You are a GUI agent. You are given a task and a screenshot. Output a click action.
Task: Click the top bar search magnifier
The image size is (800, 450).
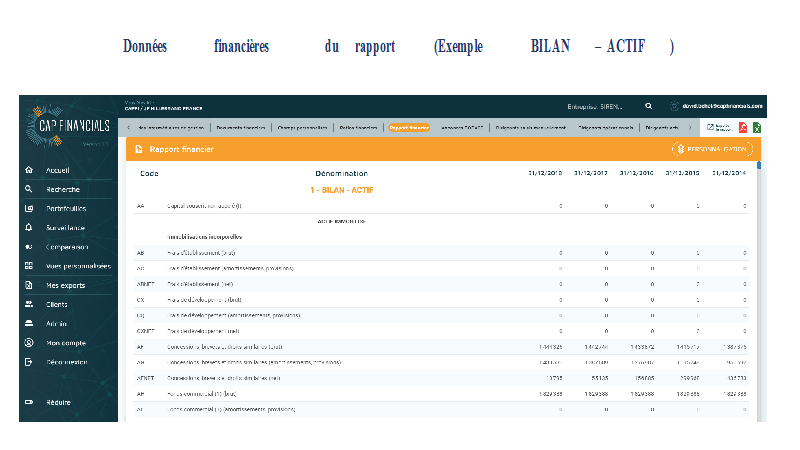(x=649, y=105)
